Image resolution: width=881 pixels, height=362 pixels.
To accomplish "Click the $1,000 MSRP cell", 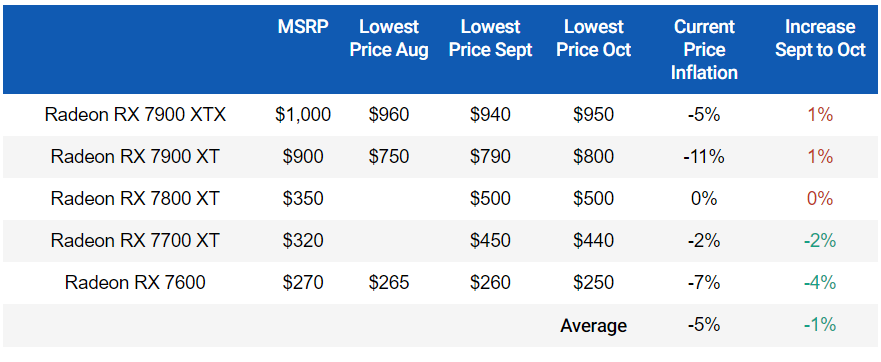I will 303,115.
